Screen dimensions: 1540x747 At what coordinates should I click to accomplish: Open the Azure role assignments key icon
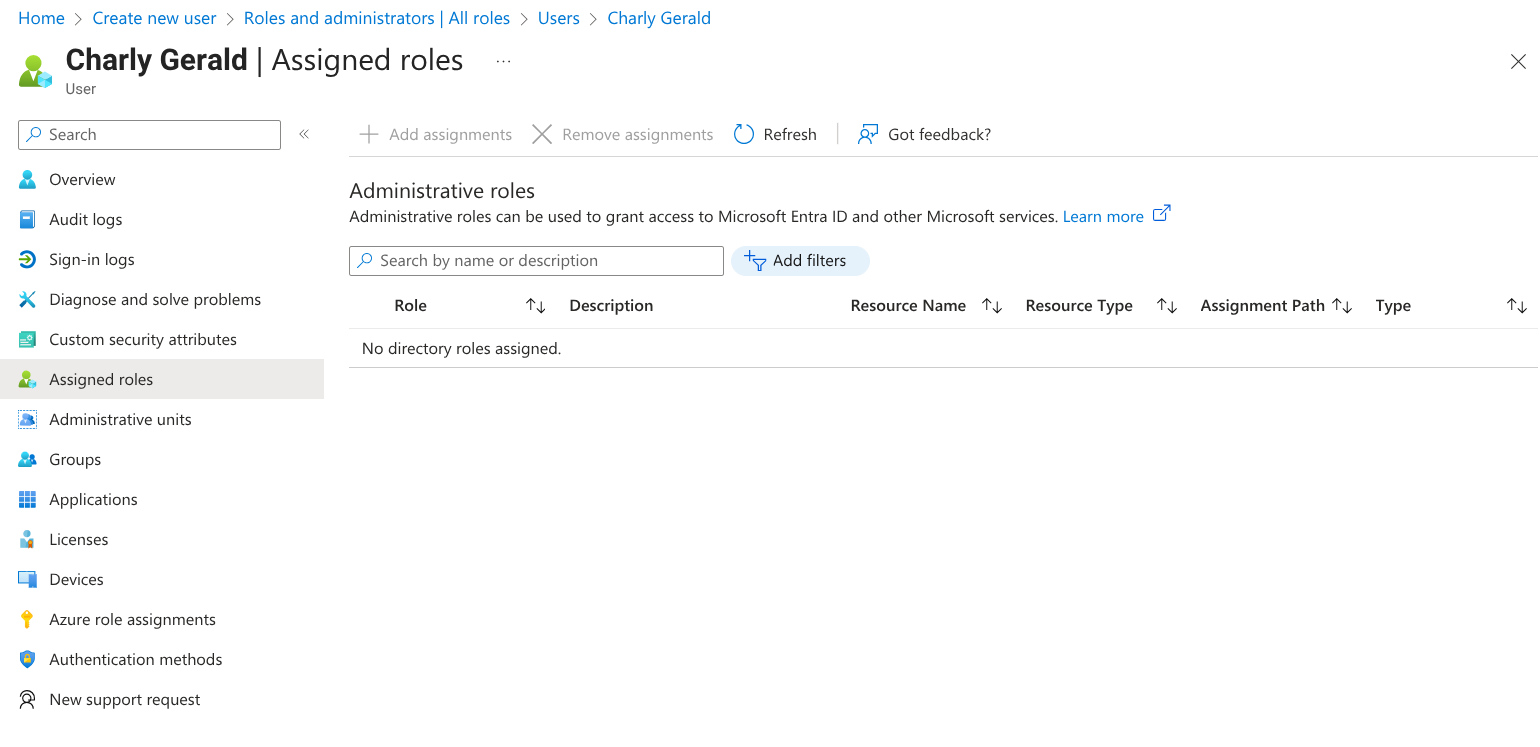27,619
